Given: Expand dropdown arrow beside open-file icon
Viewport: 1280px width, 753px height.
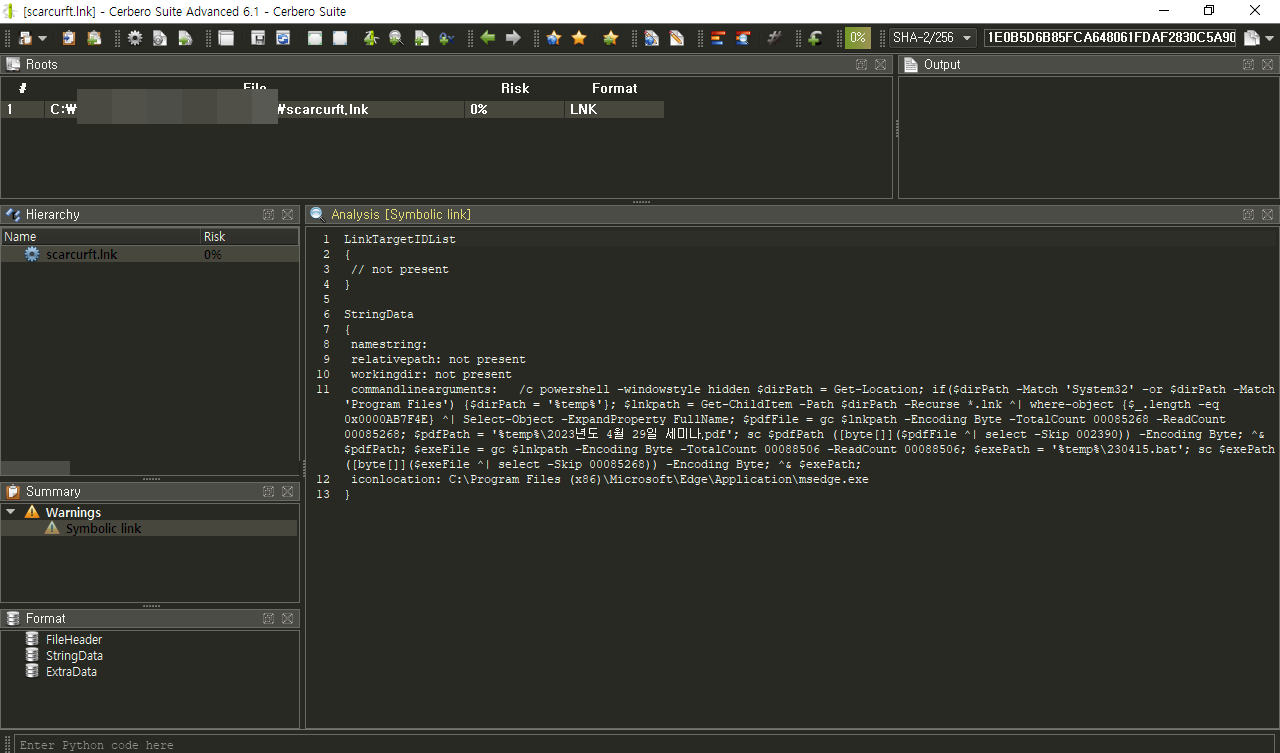Looking at the screenshot, I should (42, 38).
